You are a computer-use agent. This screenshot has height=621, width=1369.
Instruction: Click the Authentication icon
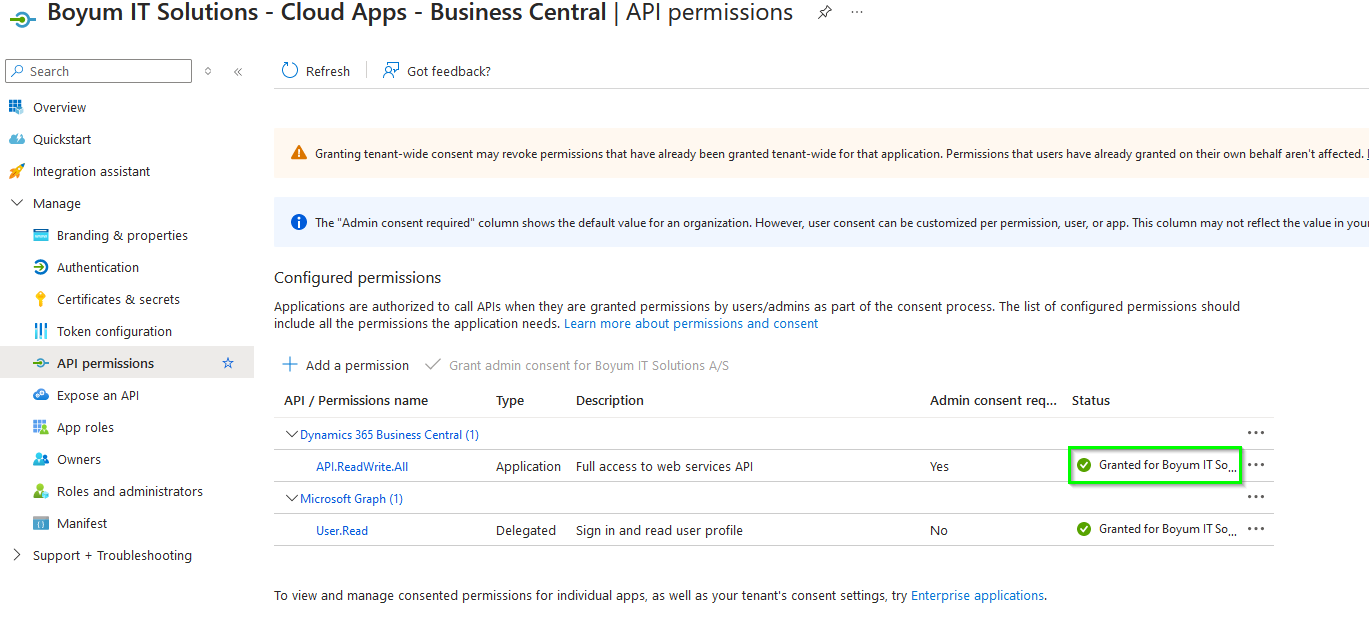click(x=41, y=267)
